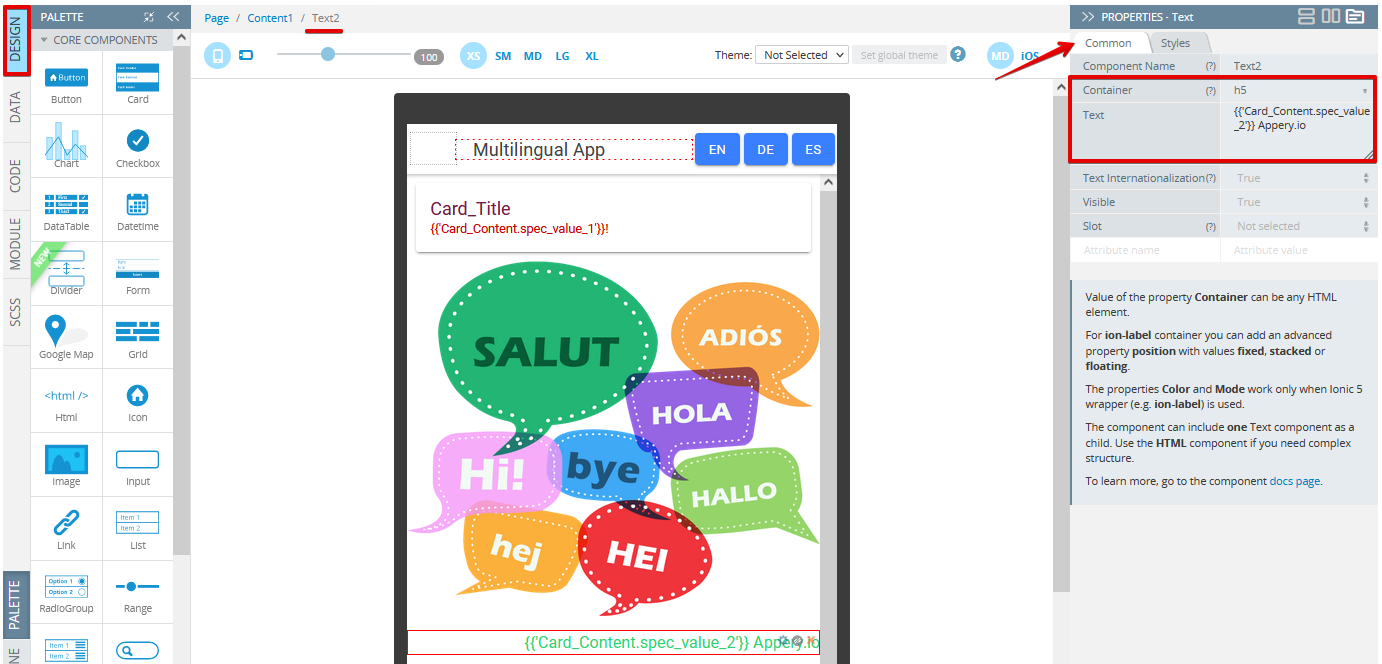This screenshot has width=1382, height=664.
Task: Switch to landscape device orientation icon
Action: click(246, 55)
